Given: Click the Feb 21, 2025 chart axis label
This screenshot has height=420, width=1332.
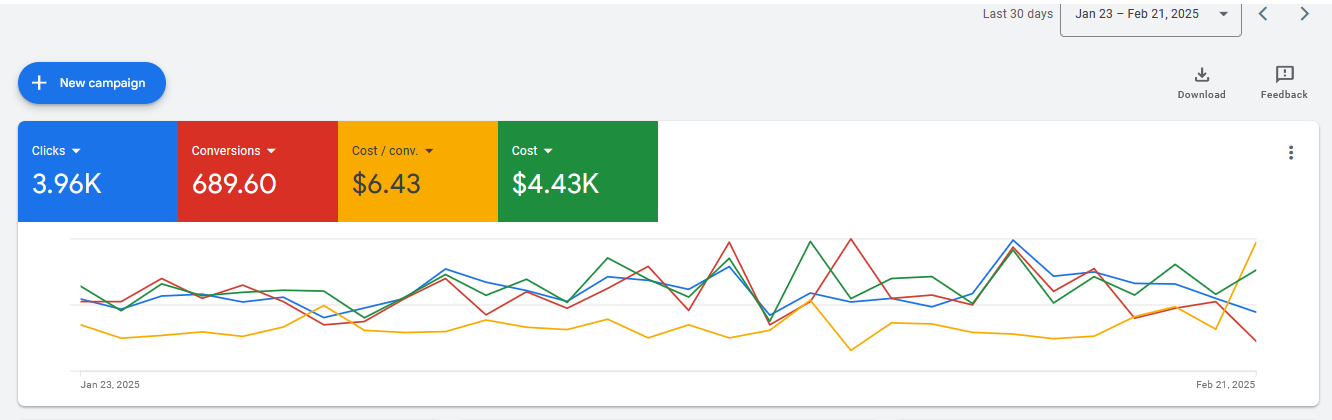Looking at the screenshot, I should [x=1225, y=385].
